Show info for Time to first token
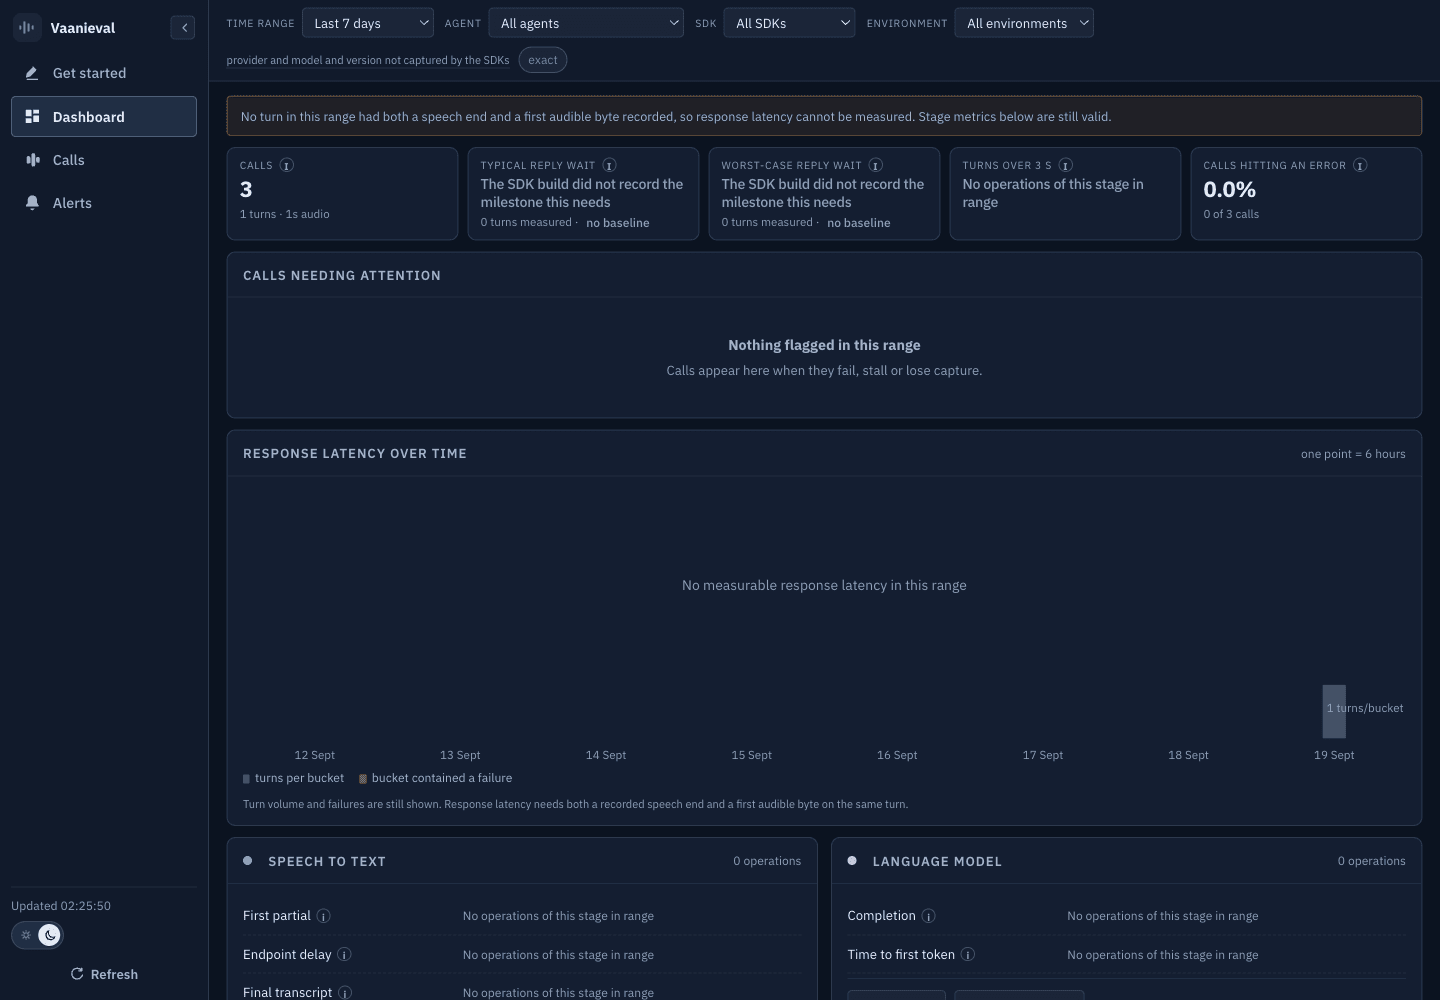 pyautogui.click(x=968, y=955)
